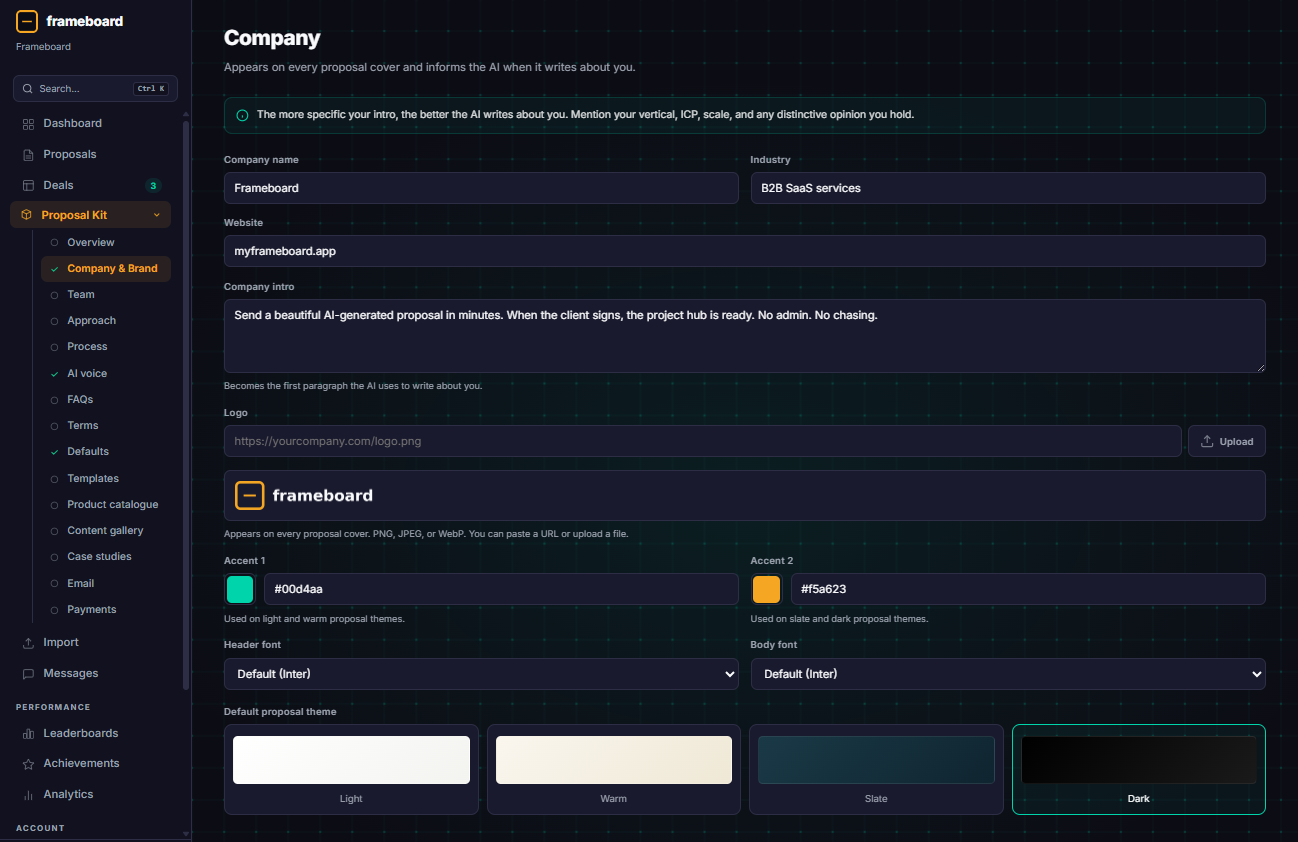1298x842 pixels.
Task: Open the Achievements page
Action: (x=91, y=764)
